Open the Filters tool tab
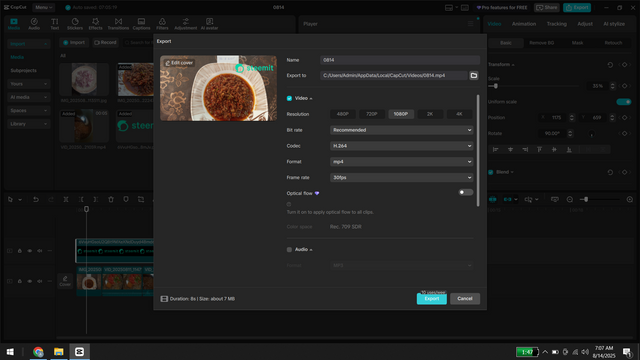This screenshot has height=360, width=640. click(162, 24)
